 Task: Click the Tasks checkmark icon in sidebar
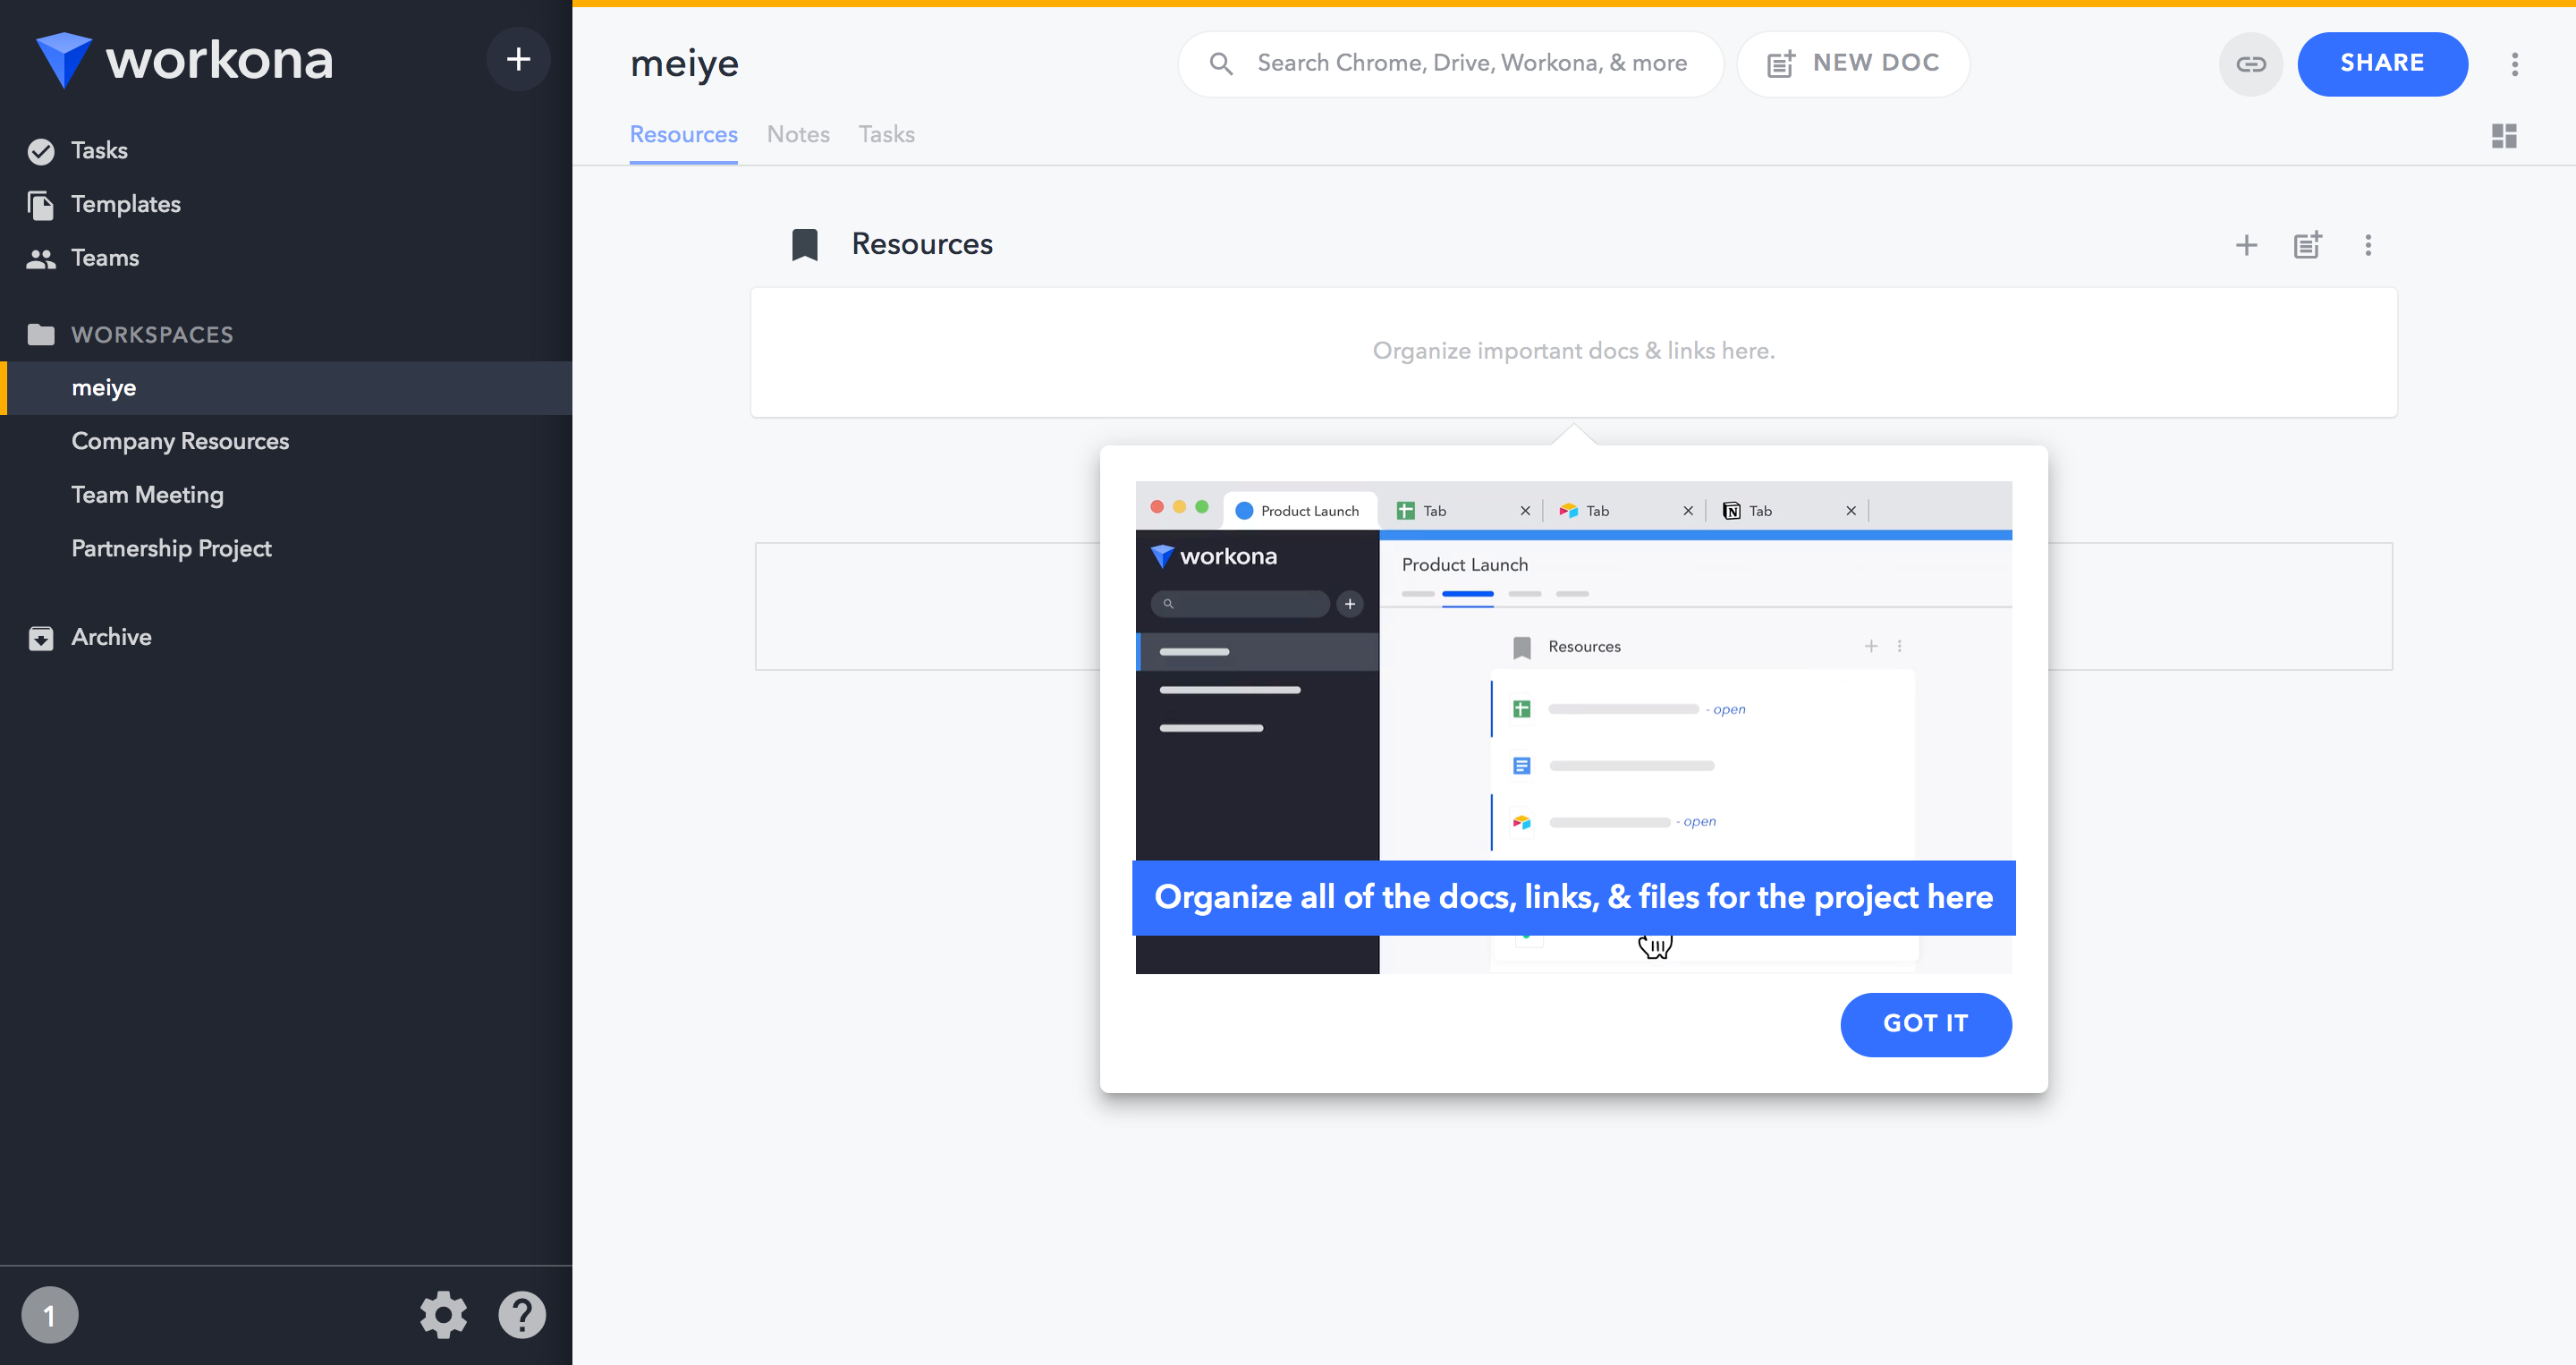41,151
